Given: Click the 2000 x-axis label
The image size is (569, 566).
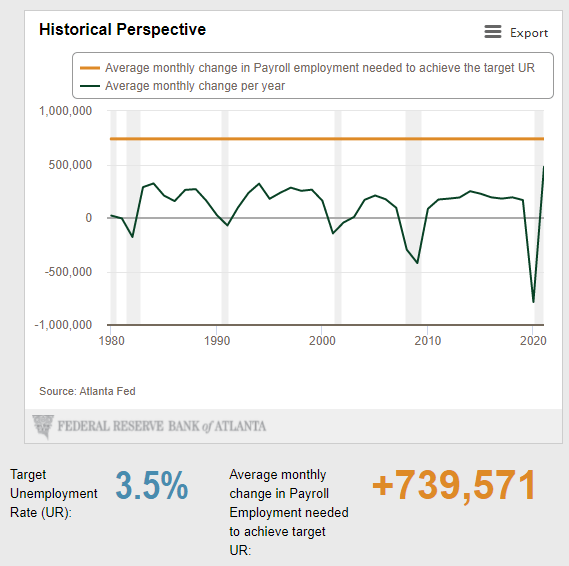Looking at the screenshot, I should pos(322,341).
